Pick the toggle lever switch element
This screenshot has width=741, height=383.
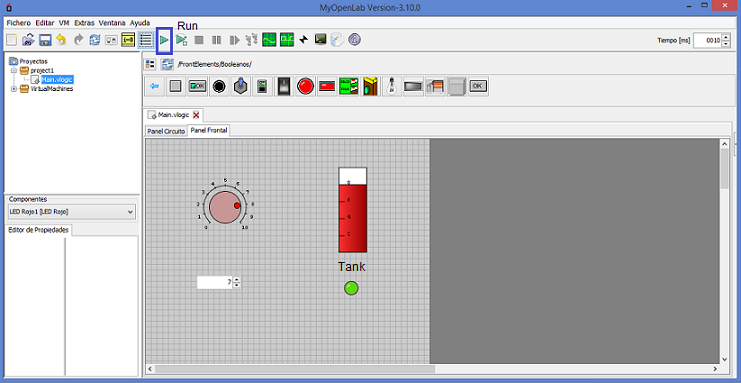tap(240, 87)
